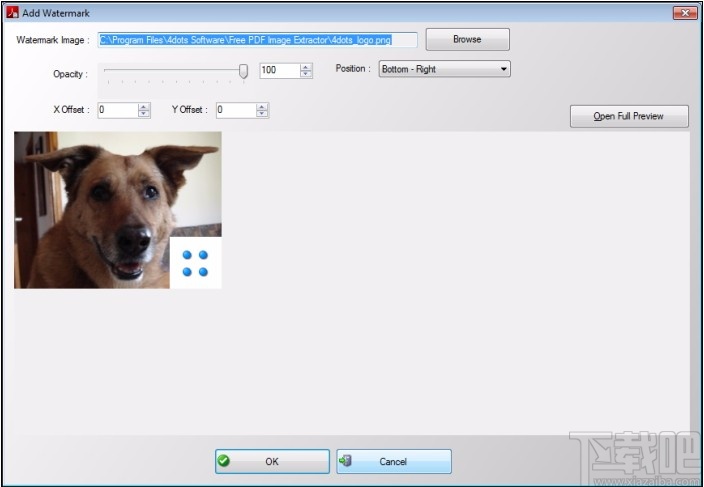Click the "X Offset :" label
This screenshot has width=704, height=487.
click(x=71, y=110)
